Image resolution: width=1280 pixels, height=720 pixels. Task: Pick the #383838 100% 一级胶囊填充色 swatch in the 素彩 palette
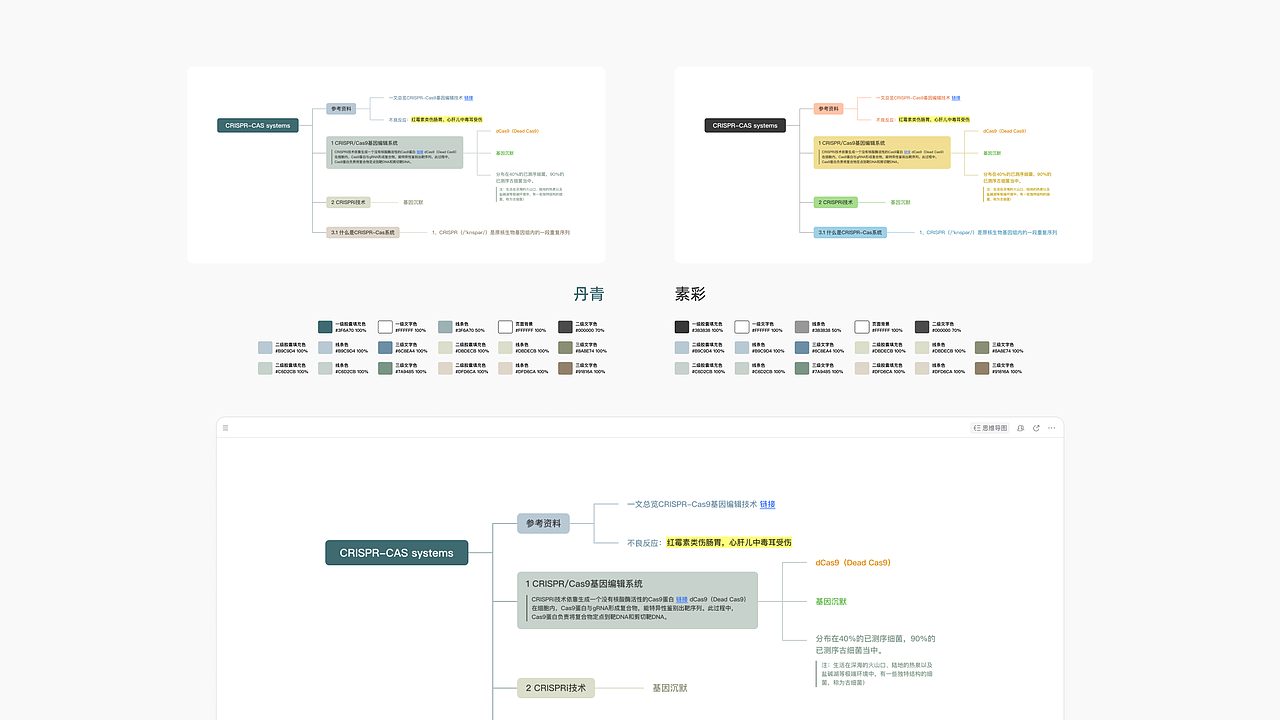tap(682, 327)
